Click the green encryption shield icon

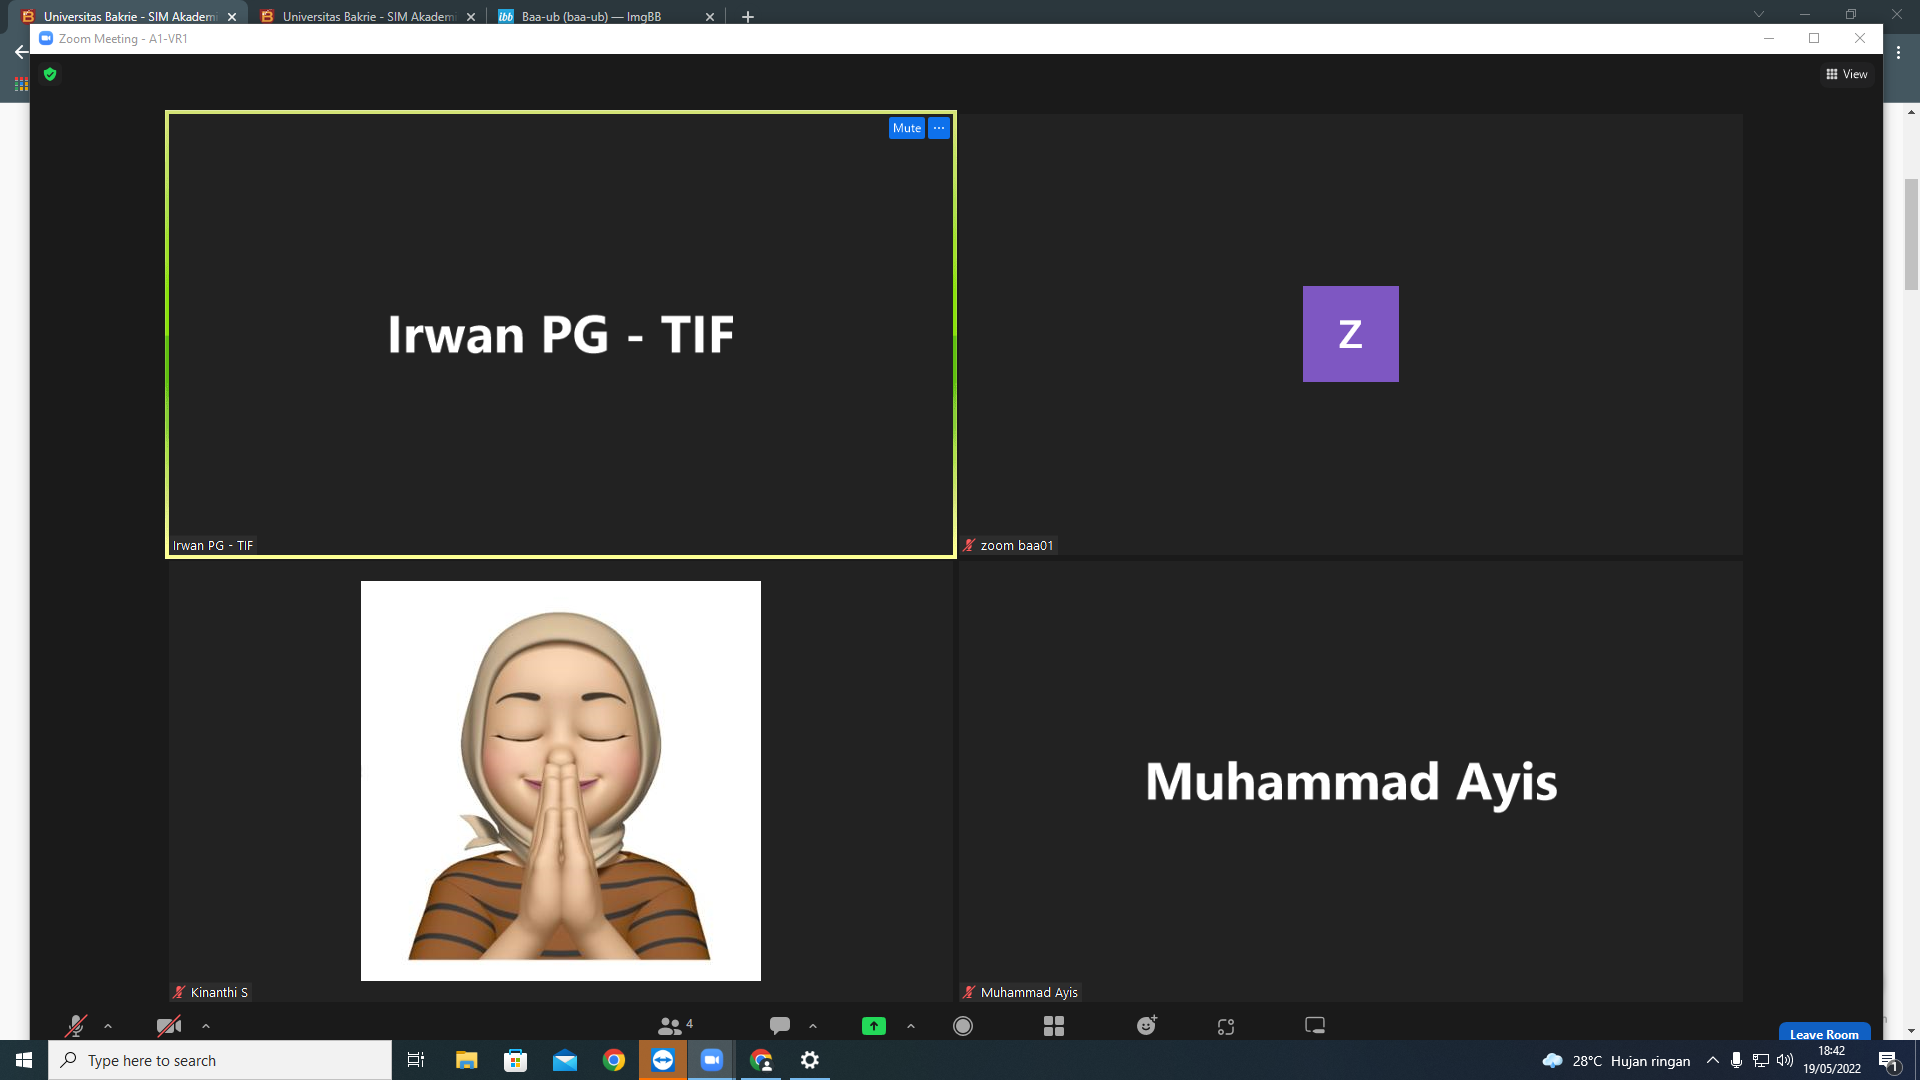point(50,74)
